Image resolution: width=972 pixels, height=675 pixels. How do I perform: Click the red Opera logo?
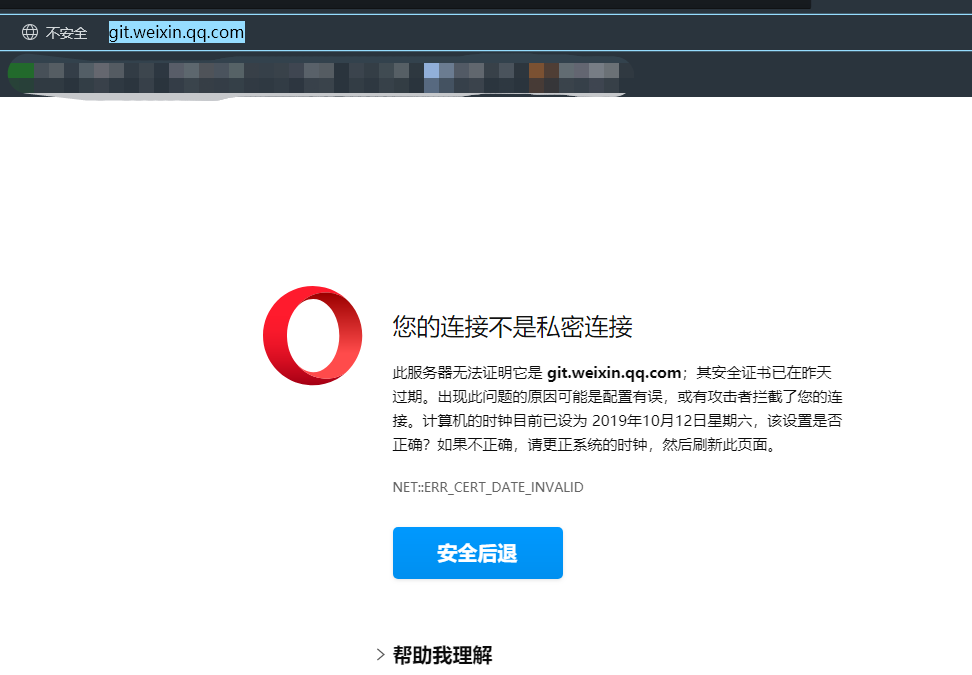(312, 335)
